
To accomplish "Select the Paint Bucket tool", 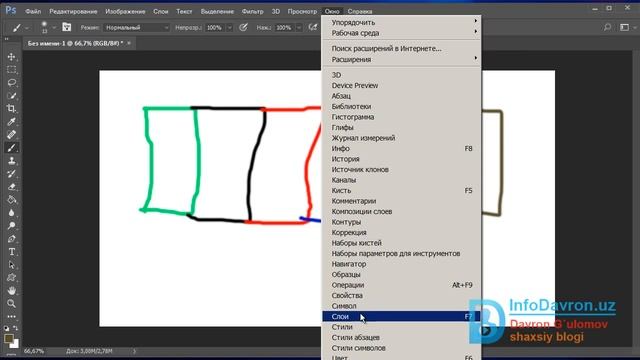I will [11, 200].
